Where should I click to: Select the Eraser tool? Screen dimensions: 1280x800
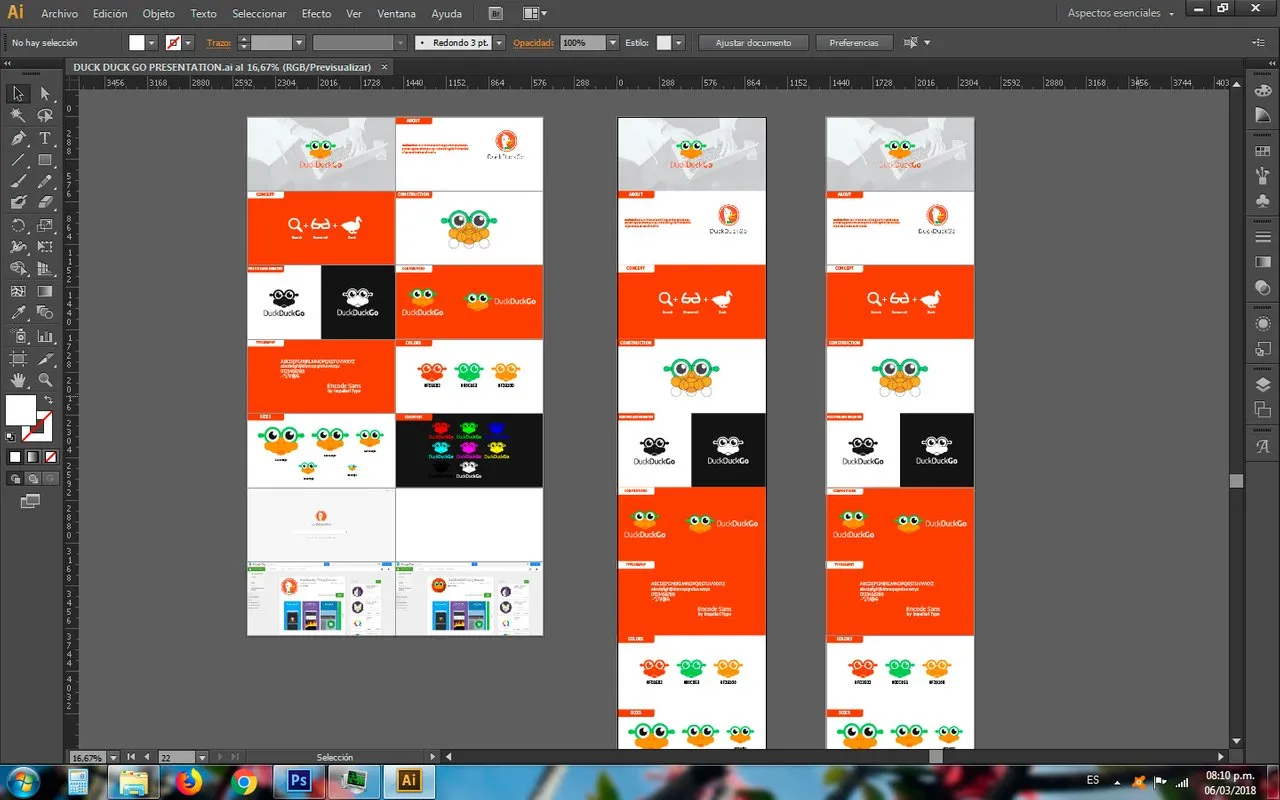(45, 203)
